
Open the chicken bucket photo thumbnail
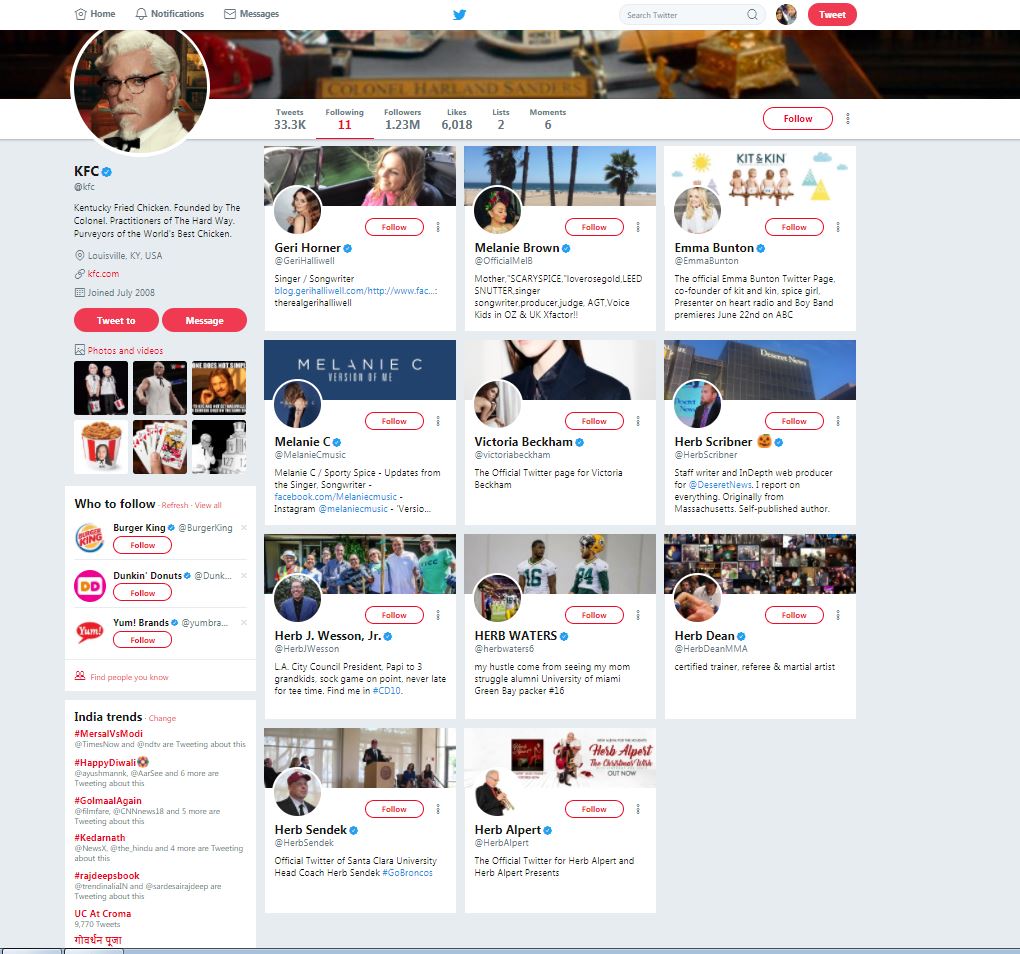coord(101,447)
